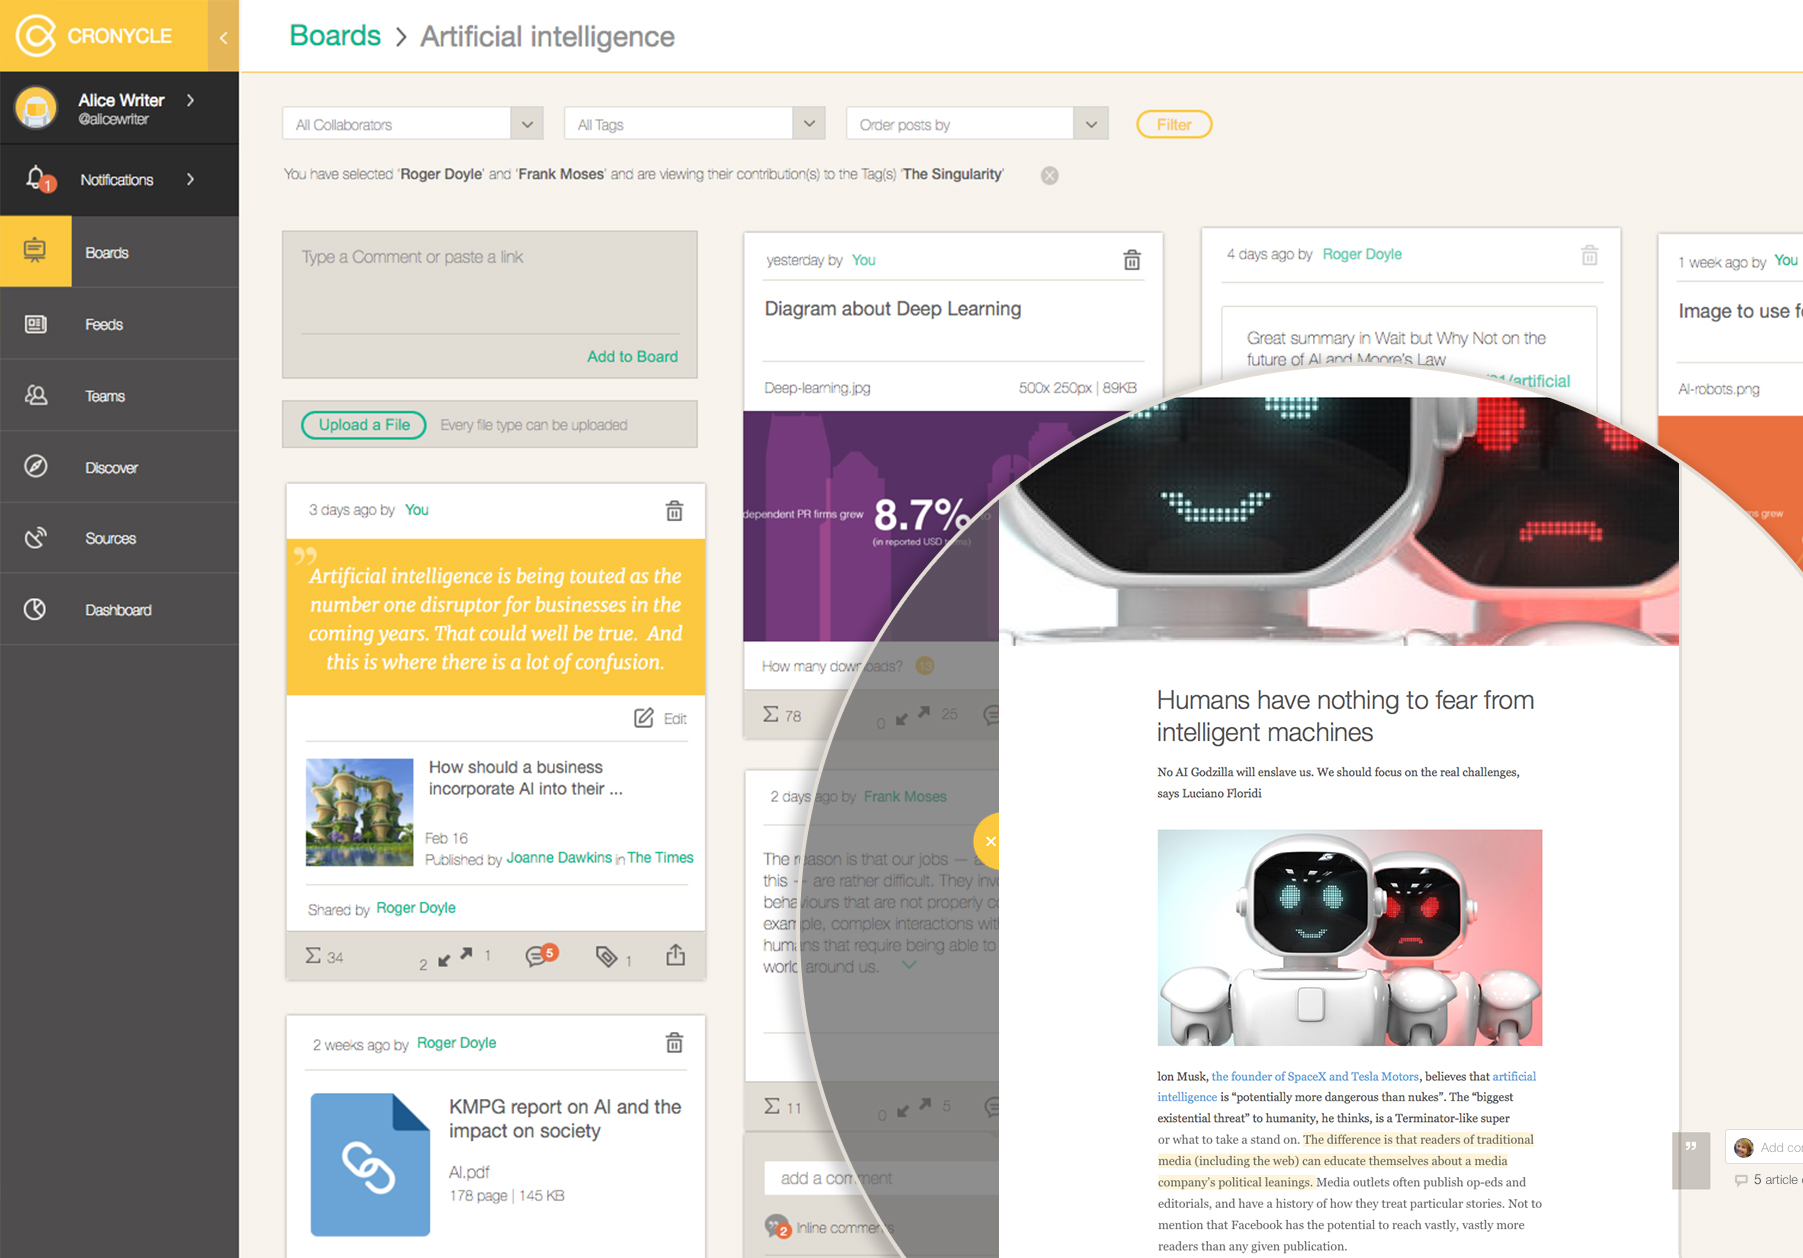1803x1258 pixels.
Task: Expand the Notifications chevron
Action: click(x=190, y=179)
